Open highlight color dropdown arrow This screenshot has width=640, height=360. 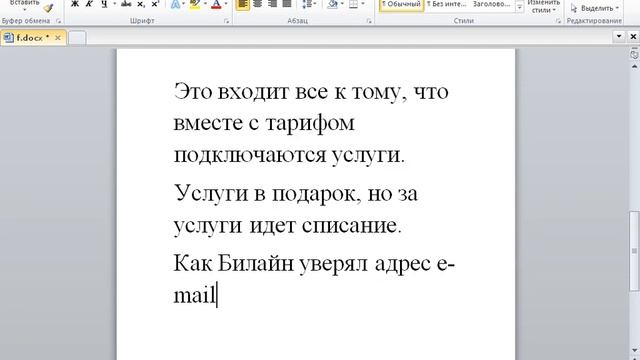point(205,4)
